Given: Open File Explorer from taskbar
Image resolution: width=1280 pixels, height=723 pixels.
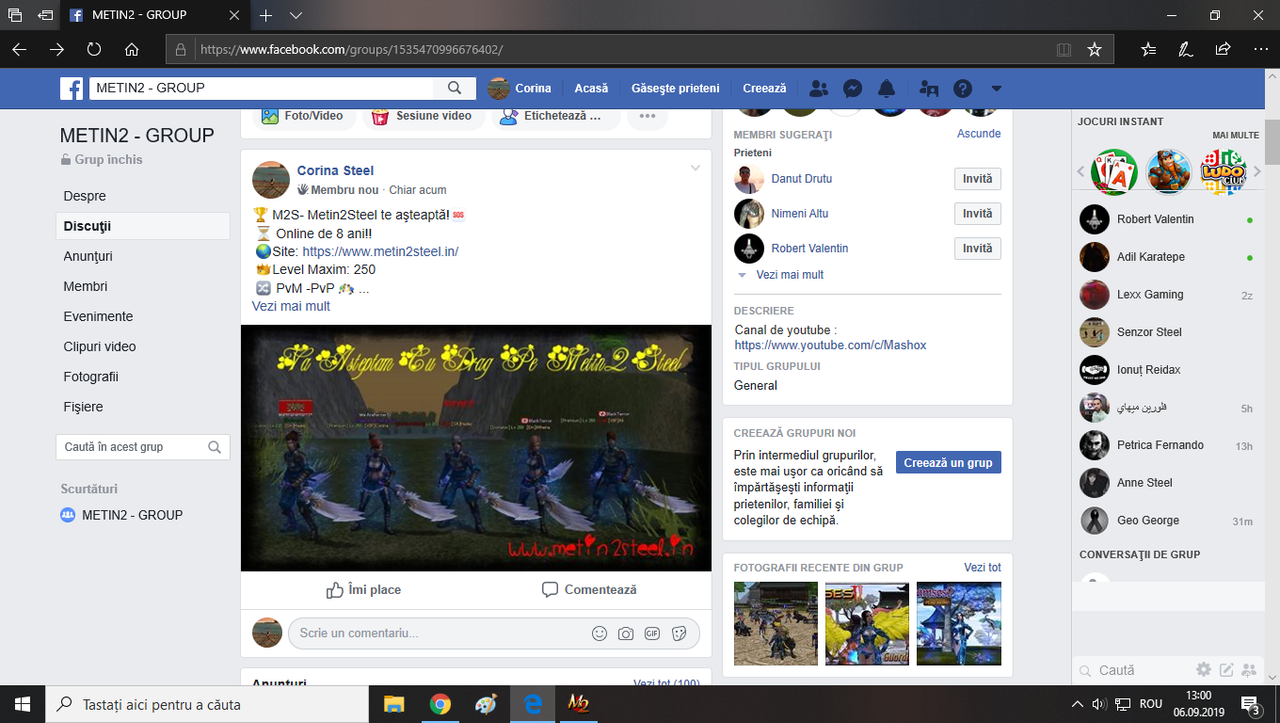Looking at the screenshot, I should point(393,704).
